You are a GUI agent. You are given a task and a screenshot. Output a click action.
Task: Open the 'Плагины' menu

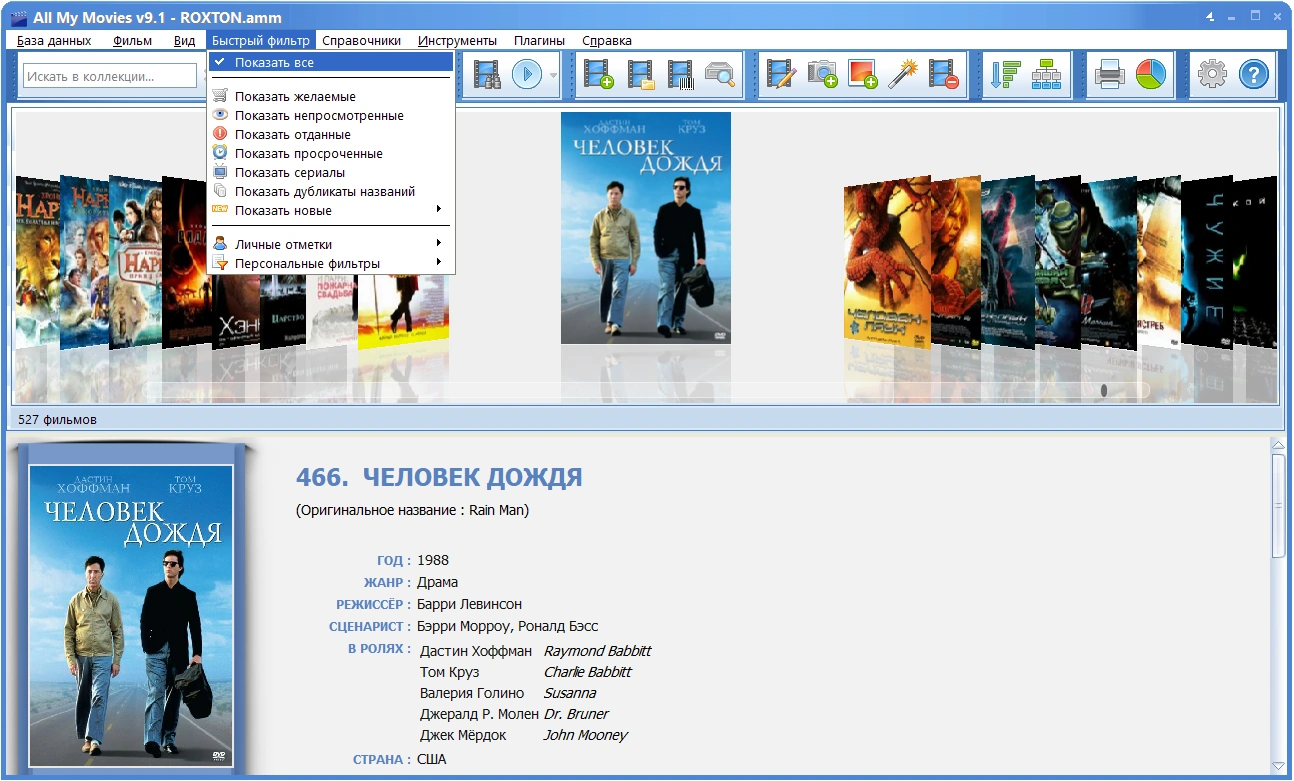(540, 40)
